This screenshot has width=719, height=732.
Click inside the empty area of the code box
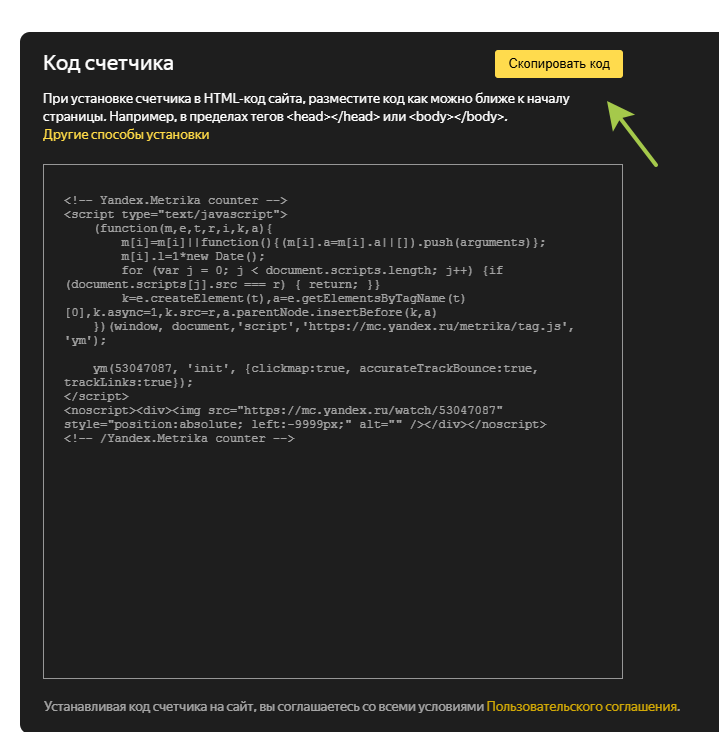332,560
